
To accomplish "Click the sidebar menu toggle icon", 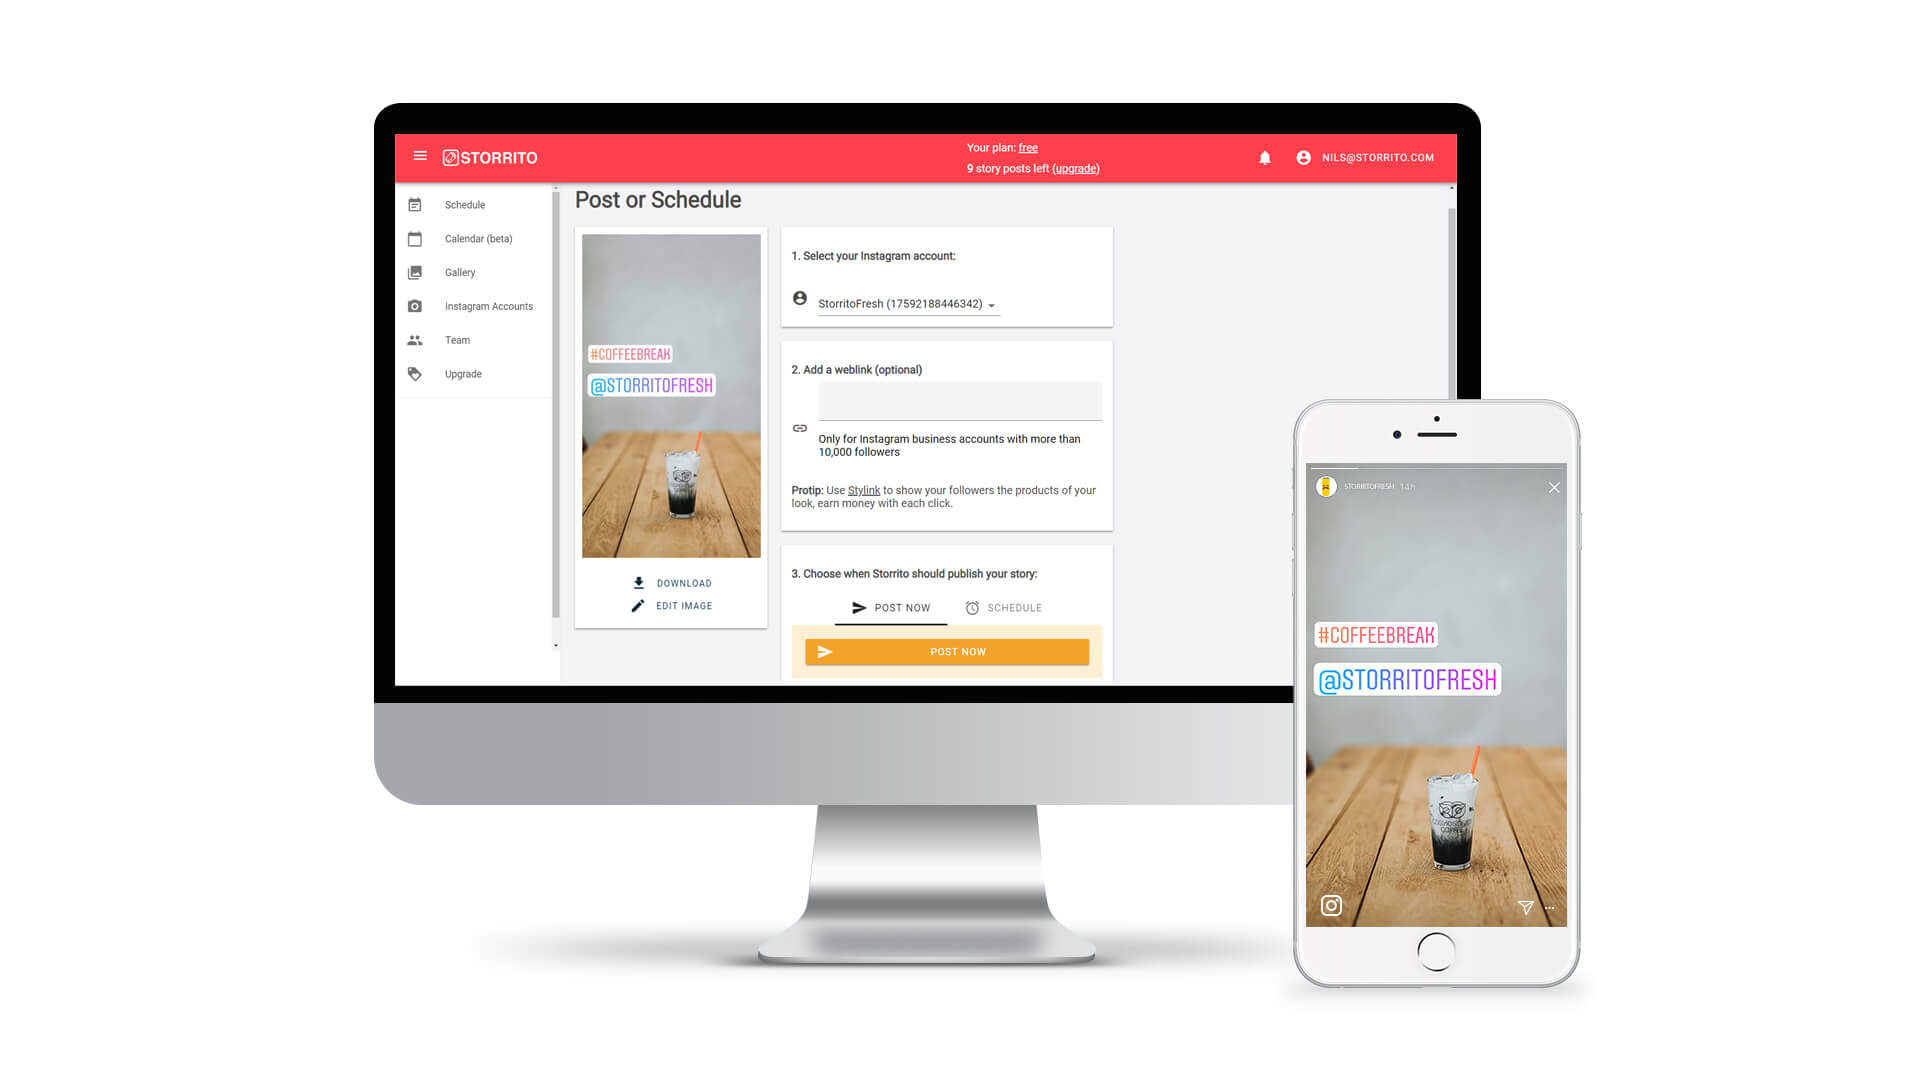I will point(419,157).
